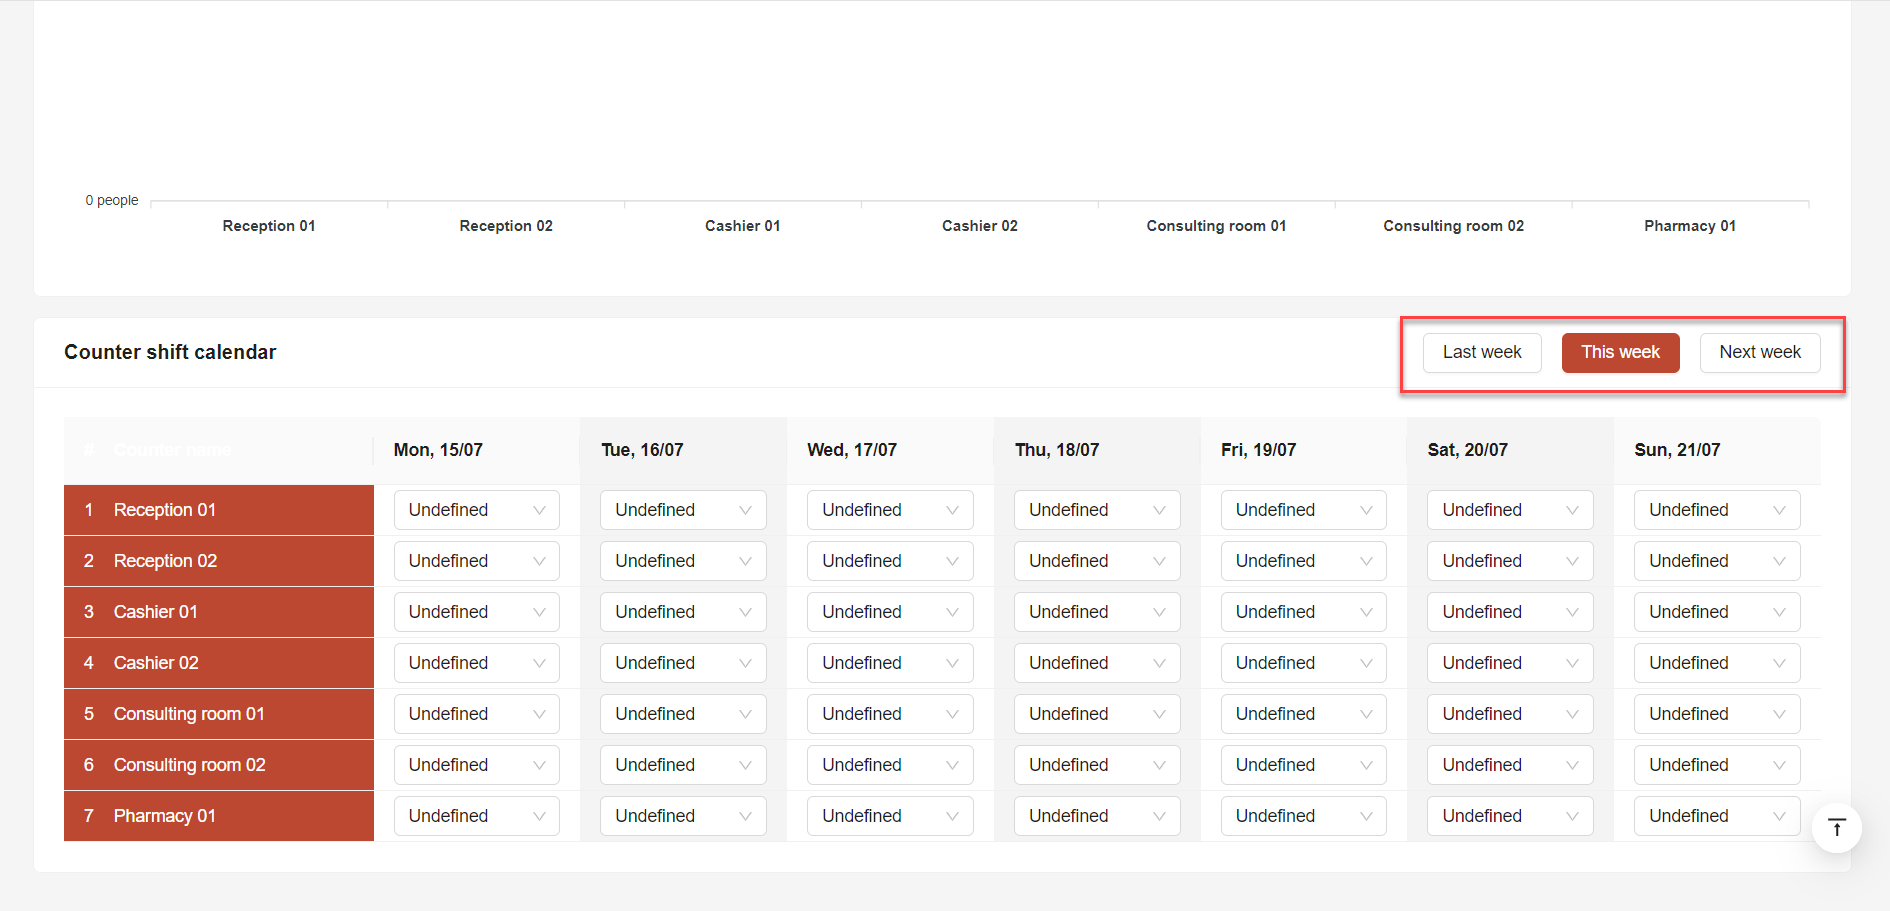Expand Reception 02 Wednesday shift dropdown
The height and width of the screenshot is (911, 1890).
click(890, 561)
